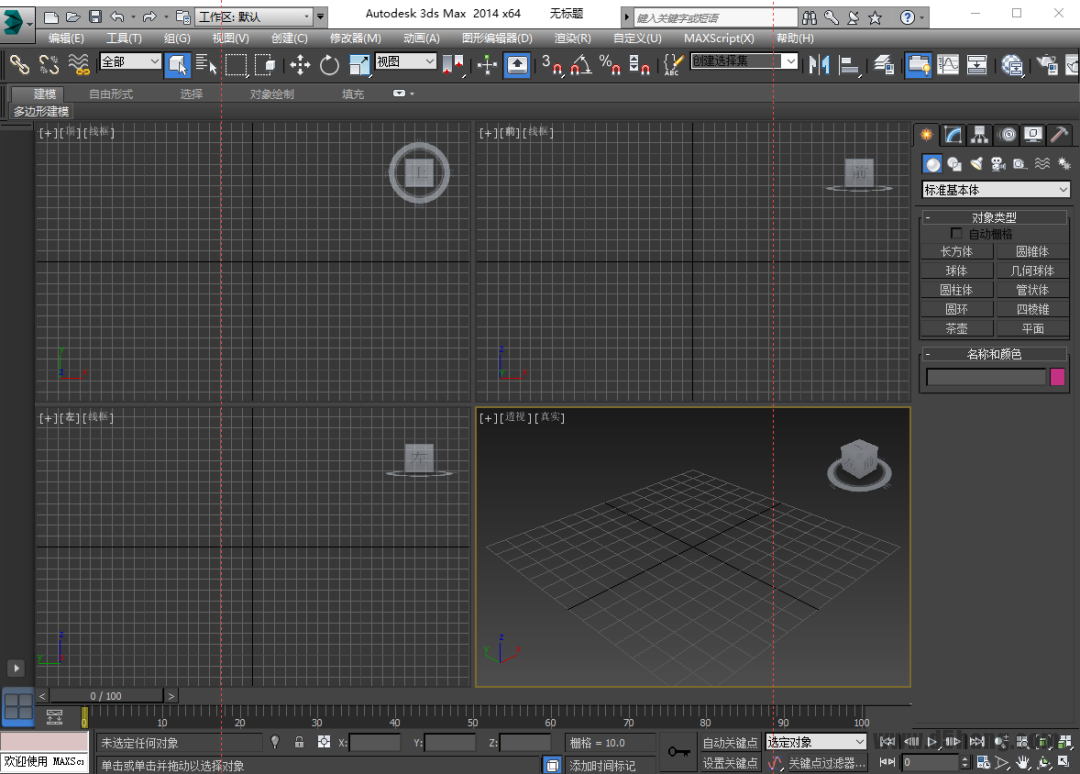Click the Play Animation button

[x=932, y=742]
